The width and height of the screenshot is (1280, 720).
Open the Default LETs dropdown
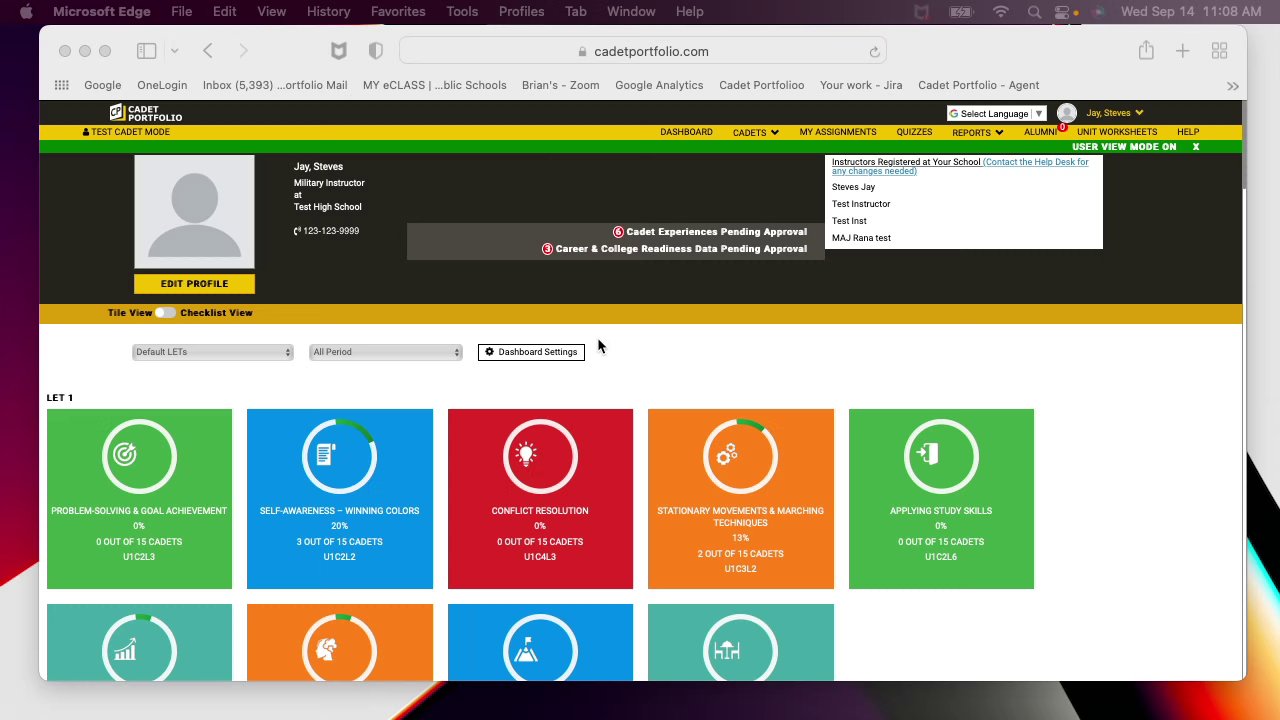click(213, 352)
